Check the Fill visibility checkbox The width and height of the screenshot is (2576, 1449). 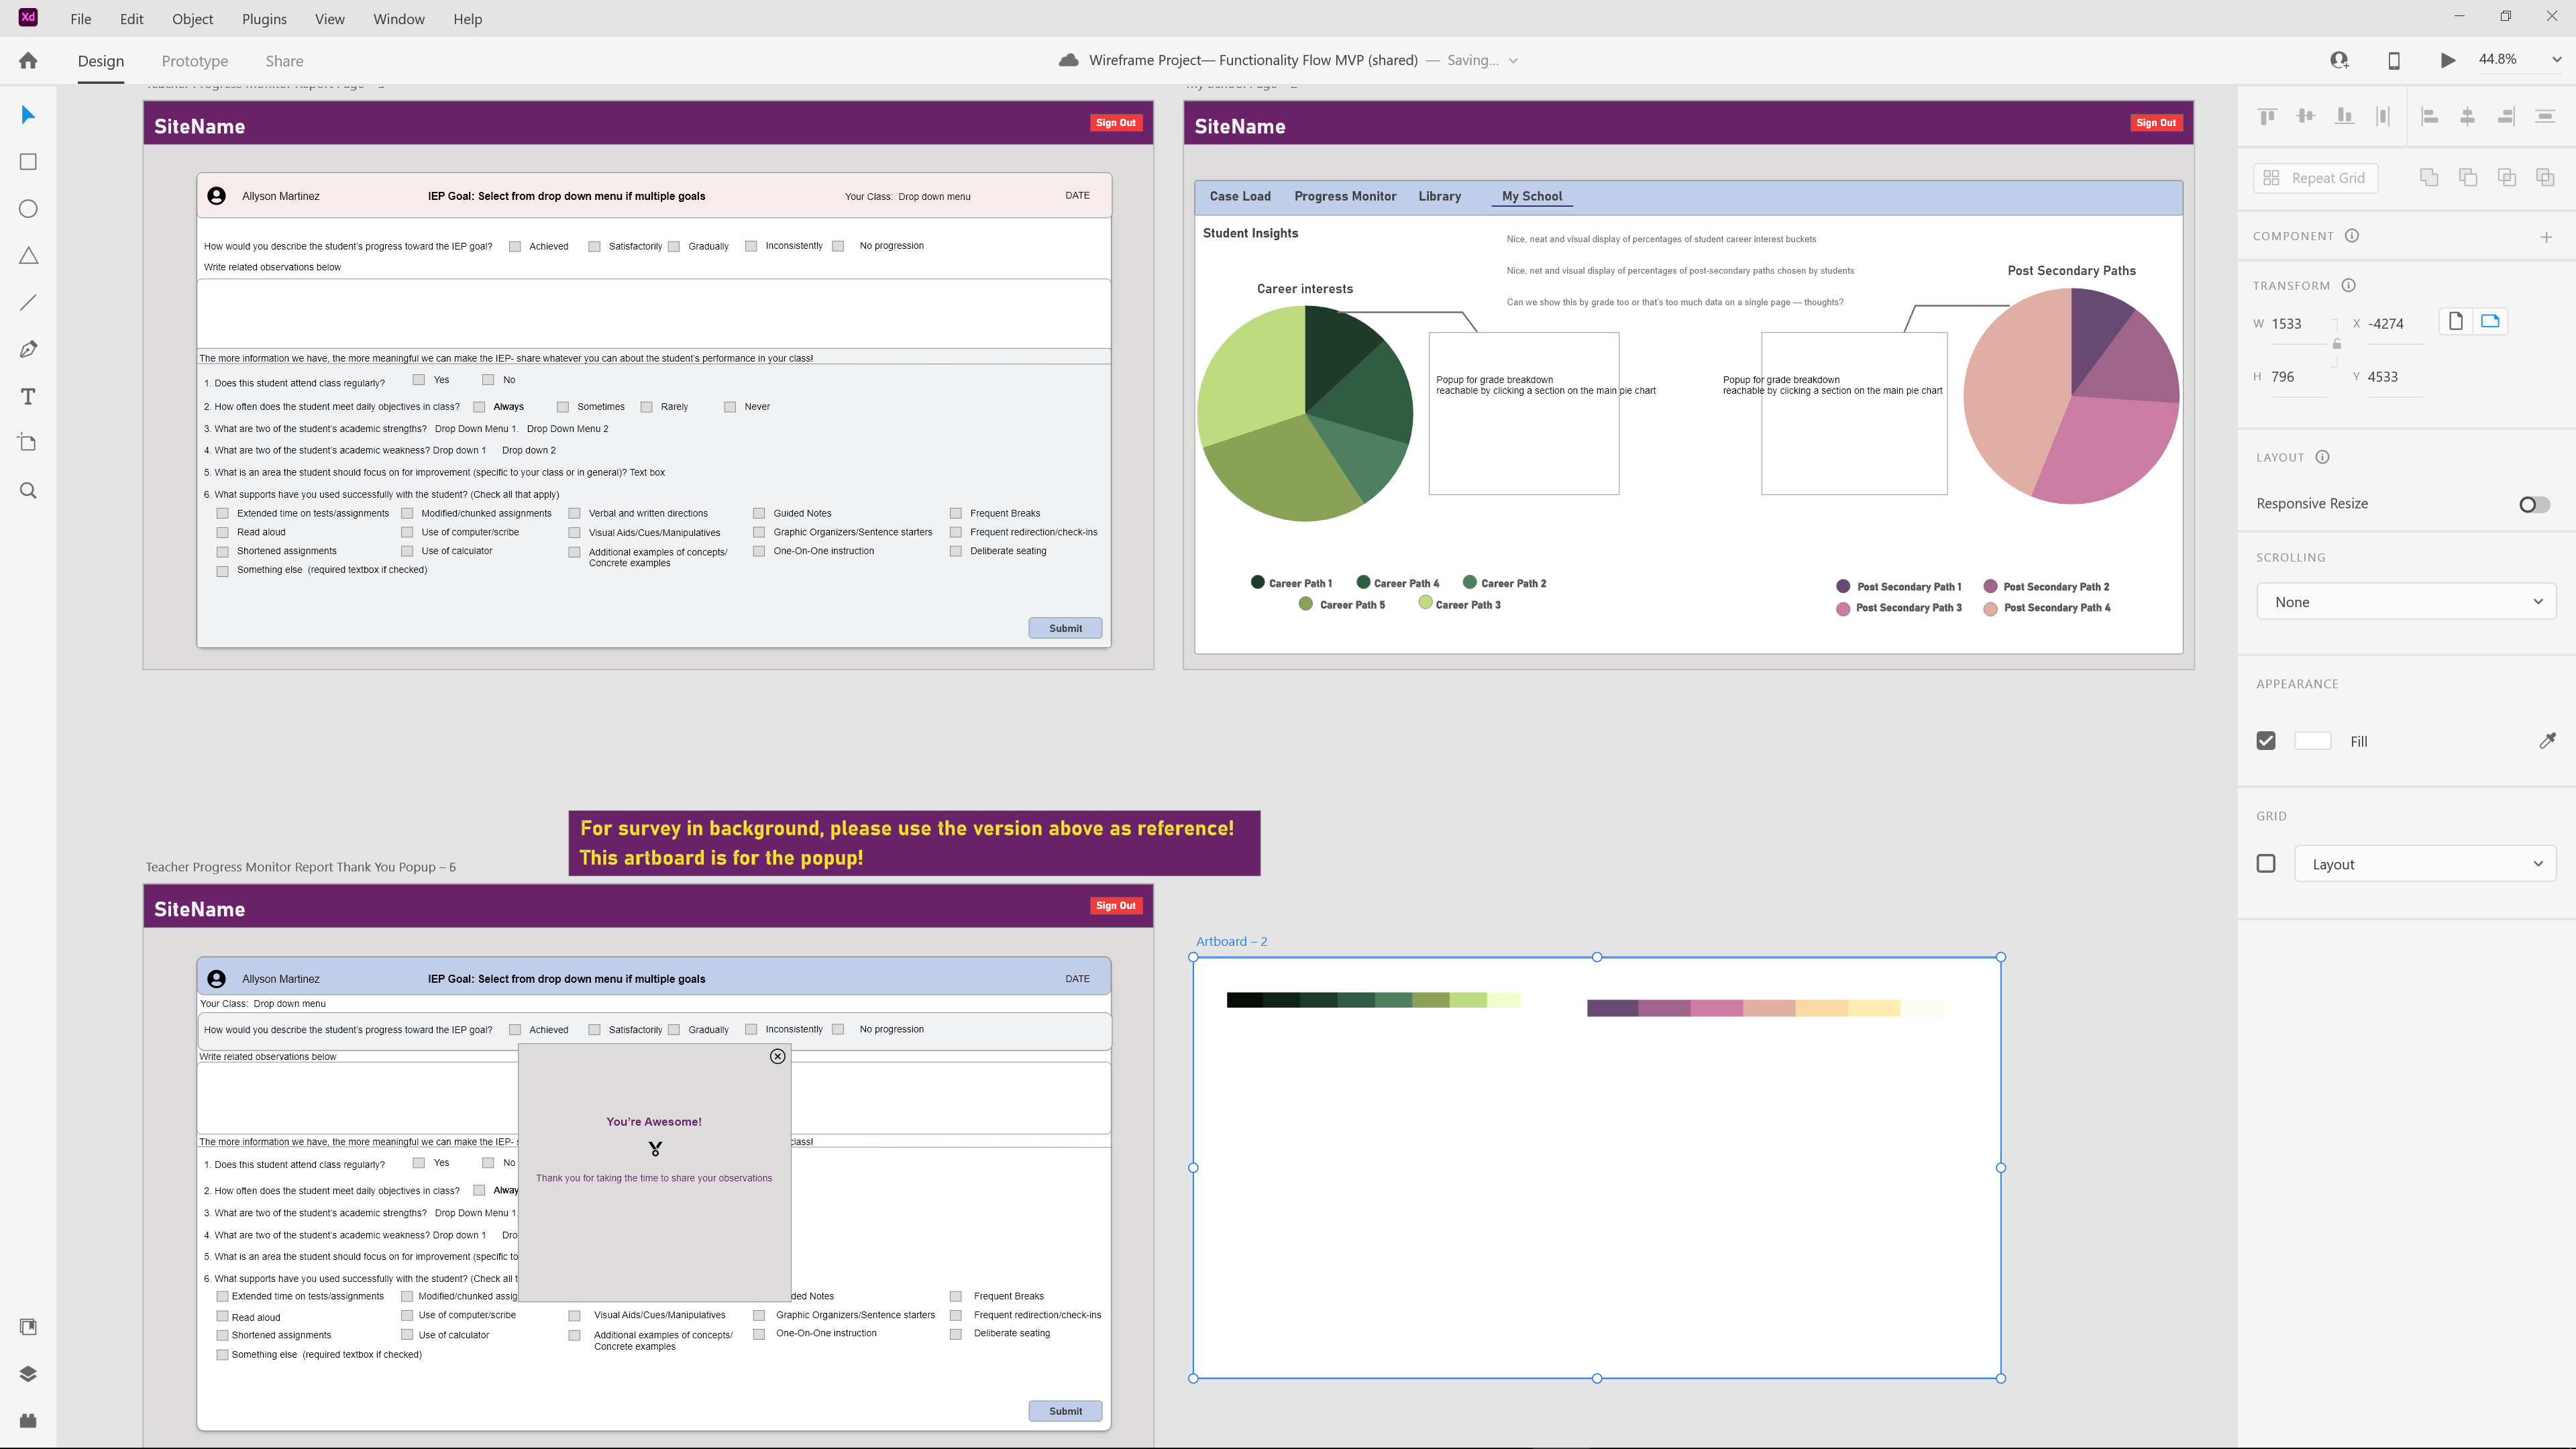click(x=2266, y=739)
